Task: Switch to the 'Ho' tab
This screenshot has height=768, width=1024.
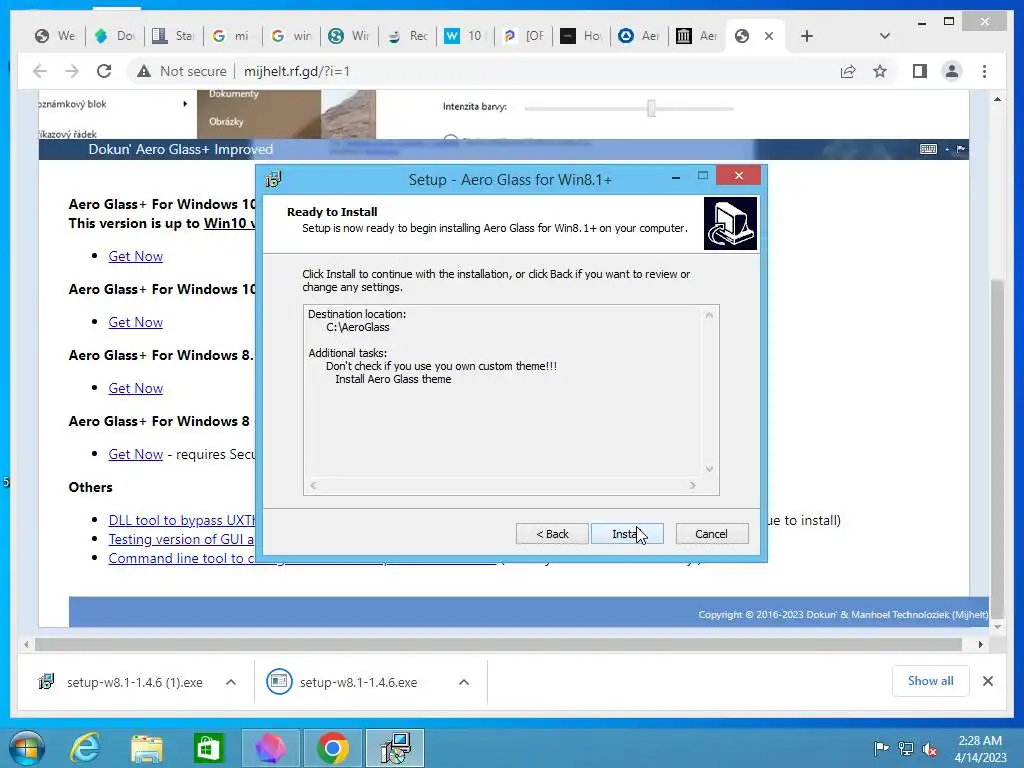Action: click(583, 36)
